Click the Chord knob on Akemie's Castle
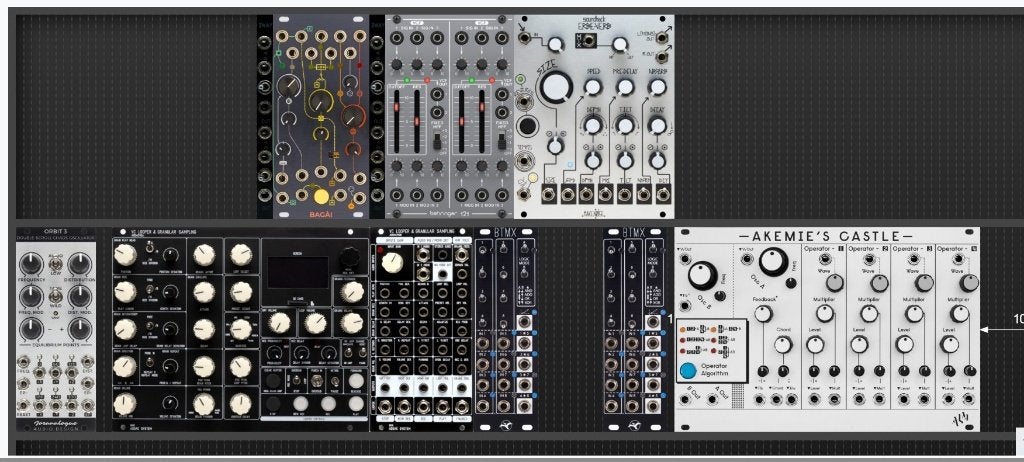The image size is (1024, 462). pyautogui.click(x=783, y=344)
